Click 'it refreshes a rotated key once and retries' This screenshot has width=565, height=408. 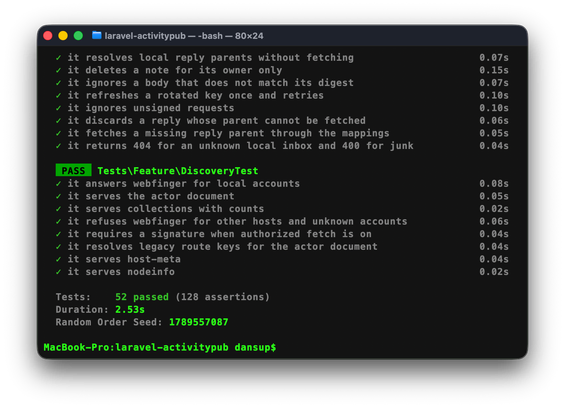point(196,96)
